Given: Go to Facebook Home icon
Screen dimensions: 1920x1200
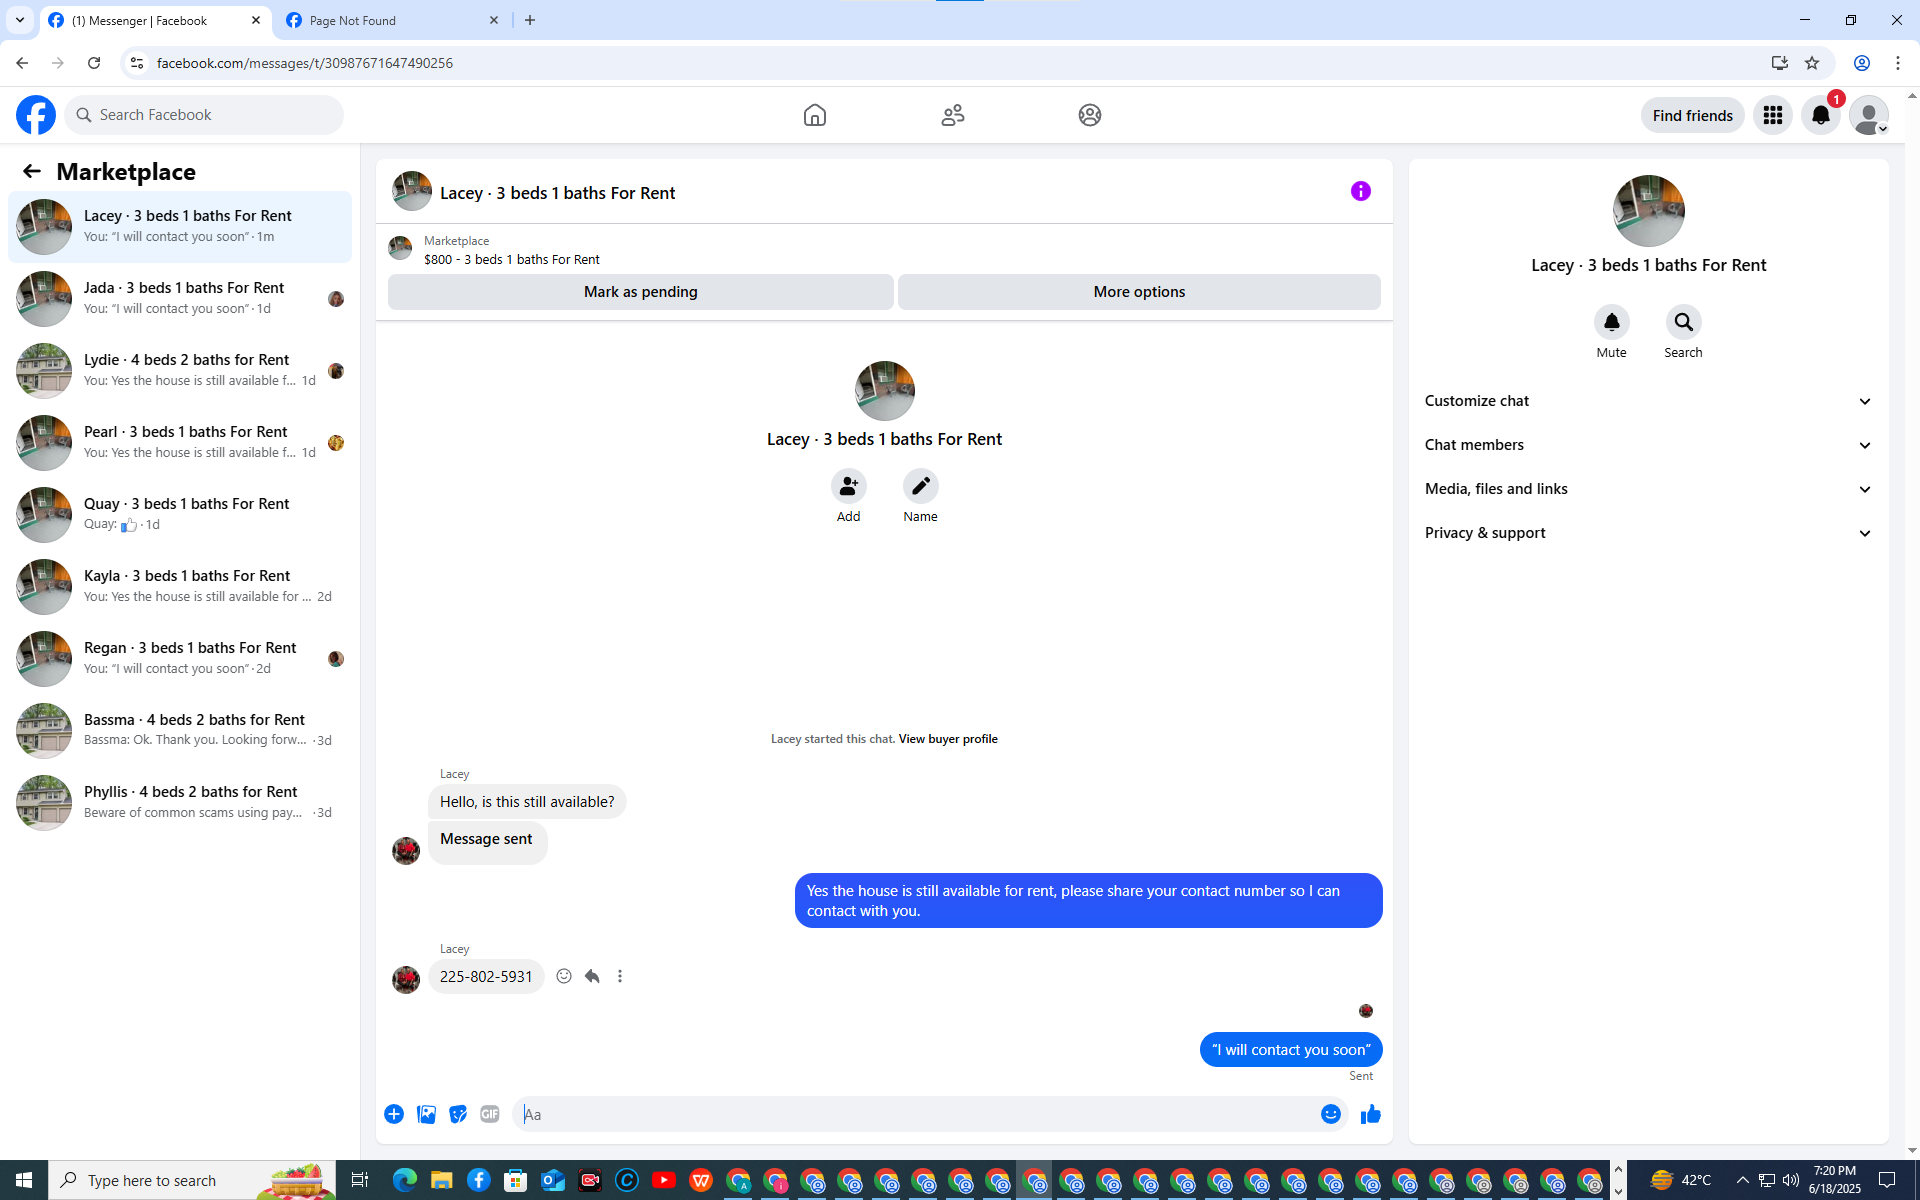Looking at the screenshot, I should (x=815, y=115).
